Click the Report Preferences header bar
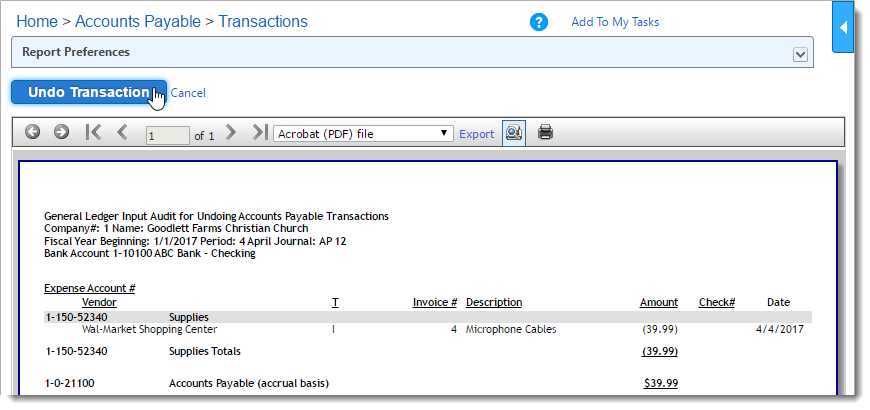The width and height of the screenshot is (870, 410). [400, 52]
